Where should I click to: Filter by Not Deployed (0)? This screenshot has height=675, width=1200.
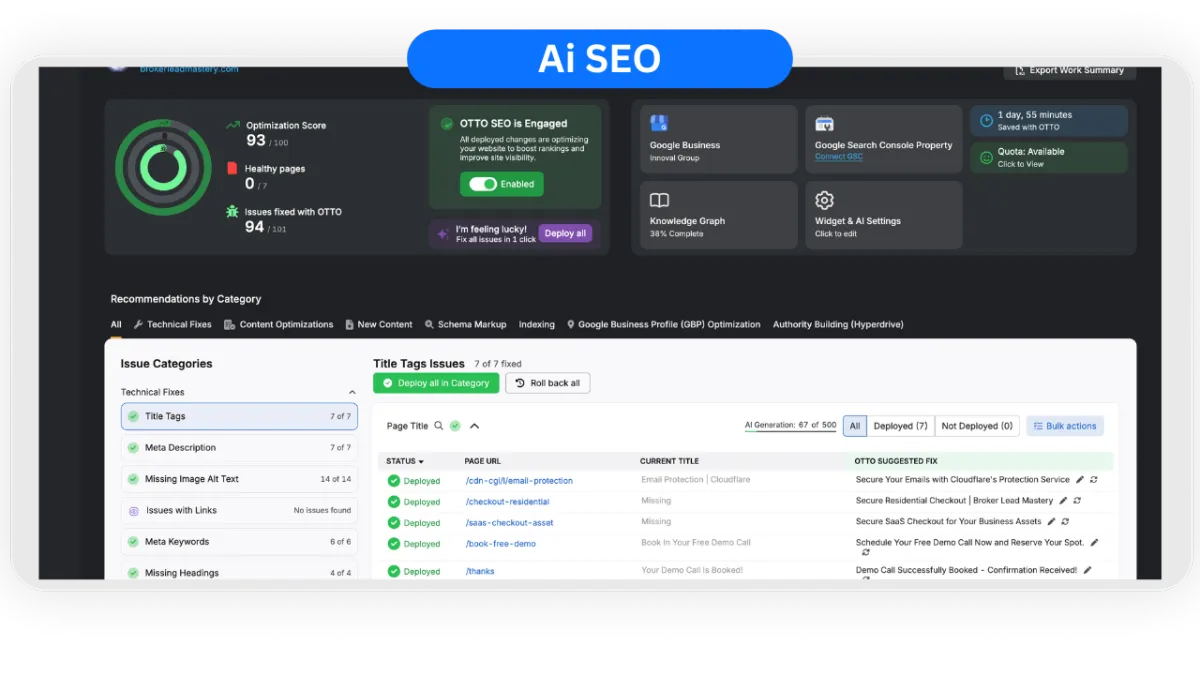coord(977,426)
